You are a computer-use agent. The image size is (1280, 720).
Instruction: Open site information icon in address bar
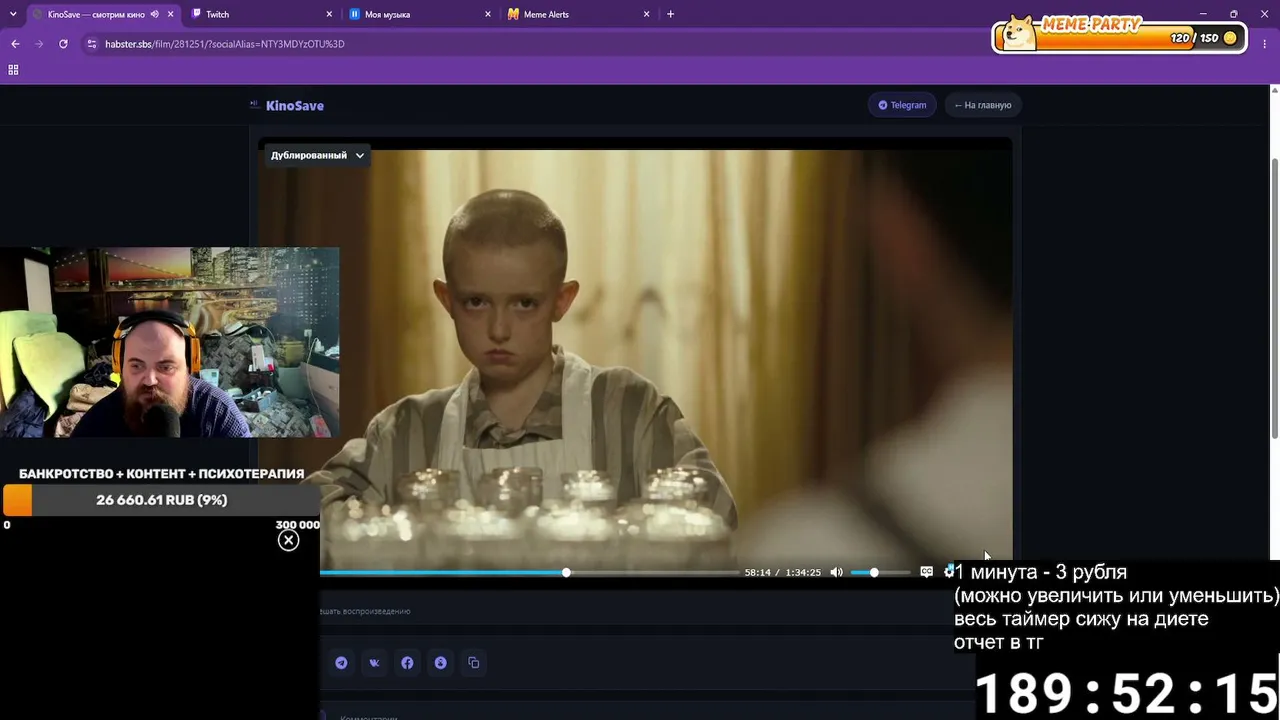[x=92, y=44]
